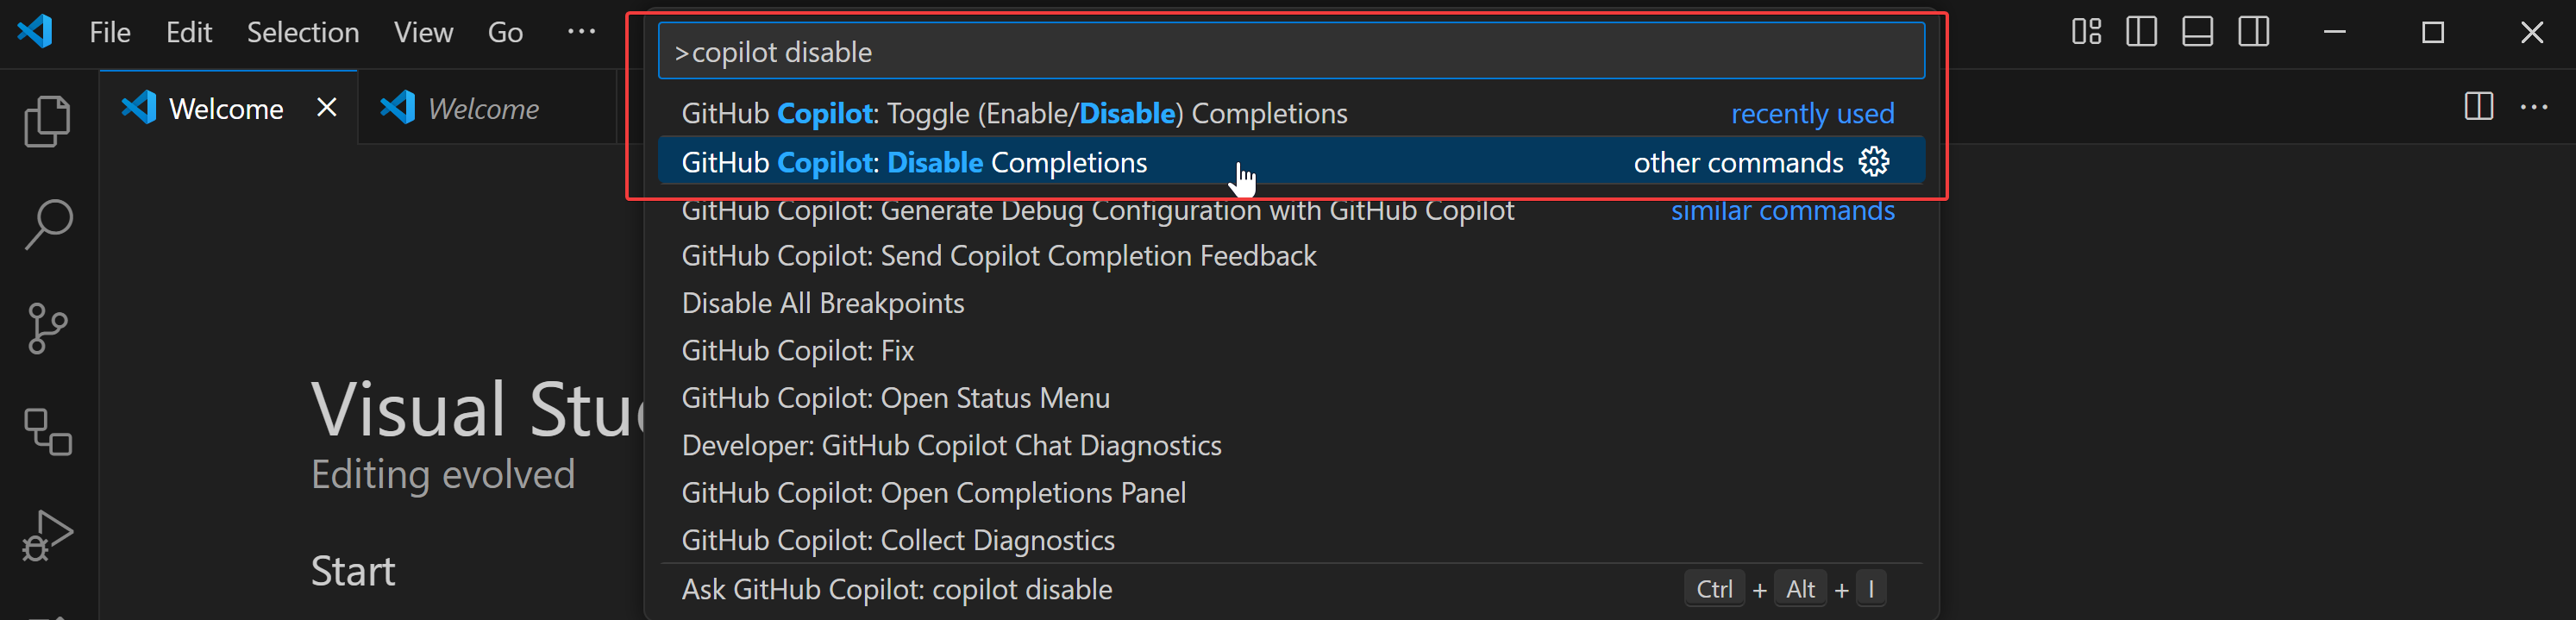The height and width of the screenshot is (620, 2576).
Task: Toggle the bottom Panel visibility
Action: pyautogui.click(x=2197, y=32)
